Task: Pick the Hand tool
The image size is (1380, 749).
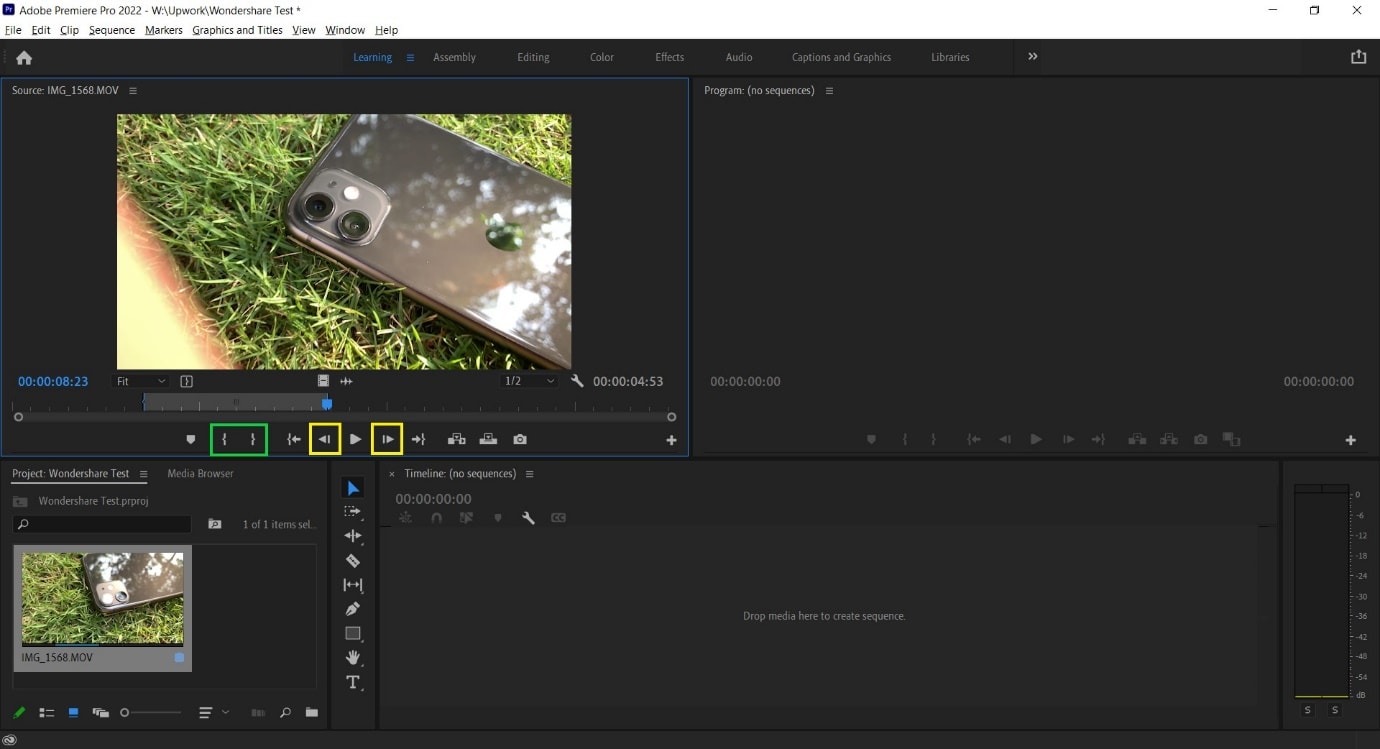Action: 353,657
